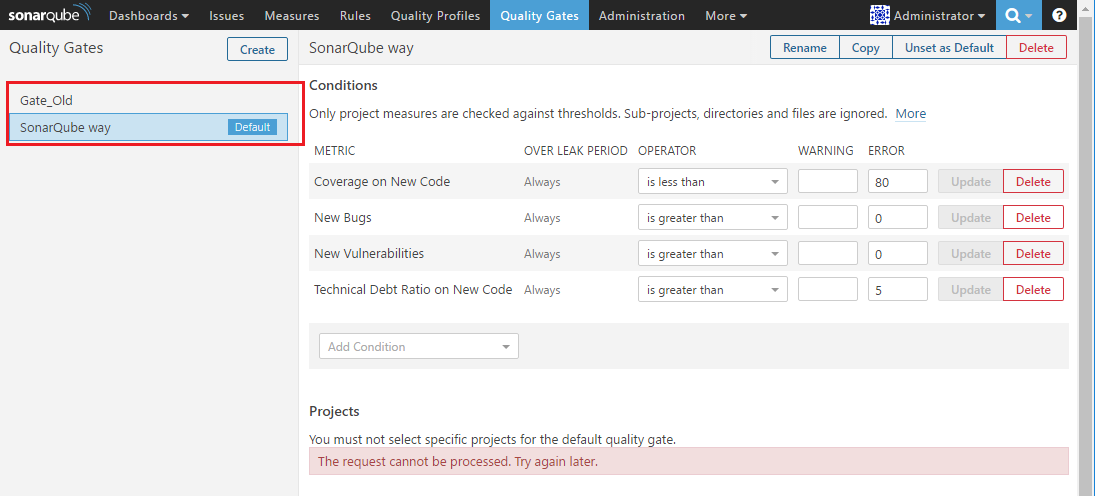1095x496 pixels.
Task: Focus warning field for New Vulnerabilities
Action: [828, 254]
